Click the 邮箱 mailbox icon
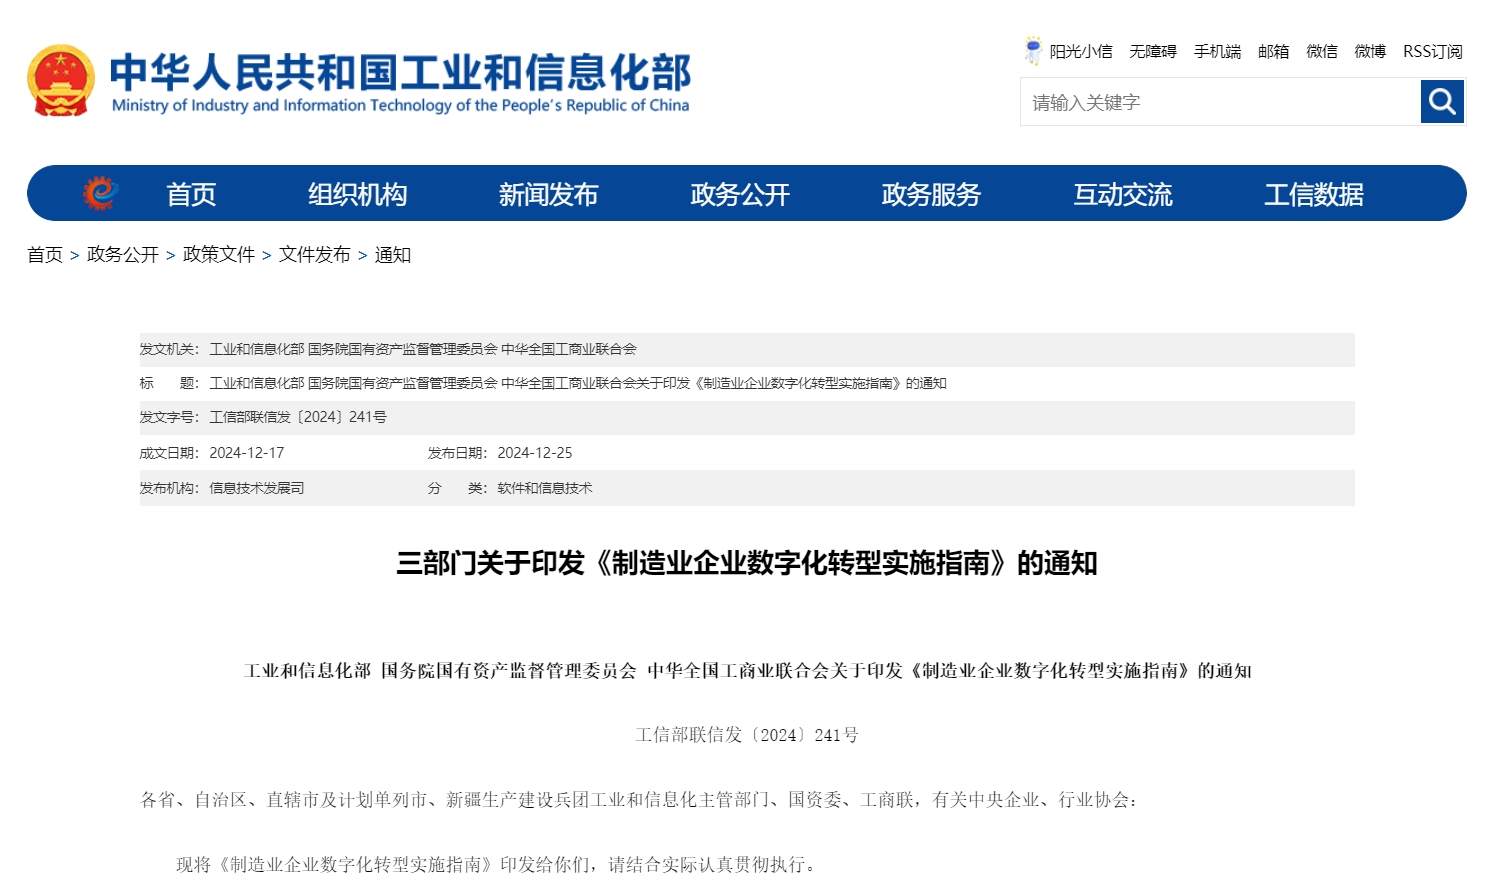The image size is (1498, 895). coord(1274,51)
